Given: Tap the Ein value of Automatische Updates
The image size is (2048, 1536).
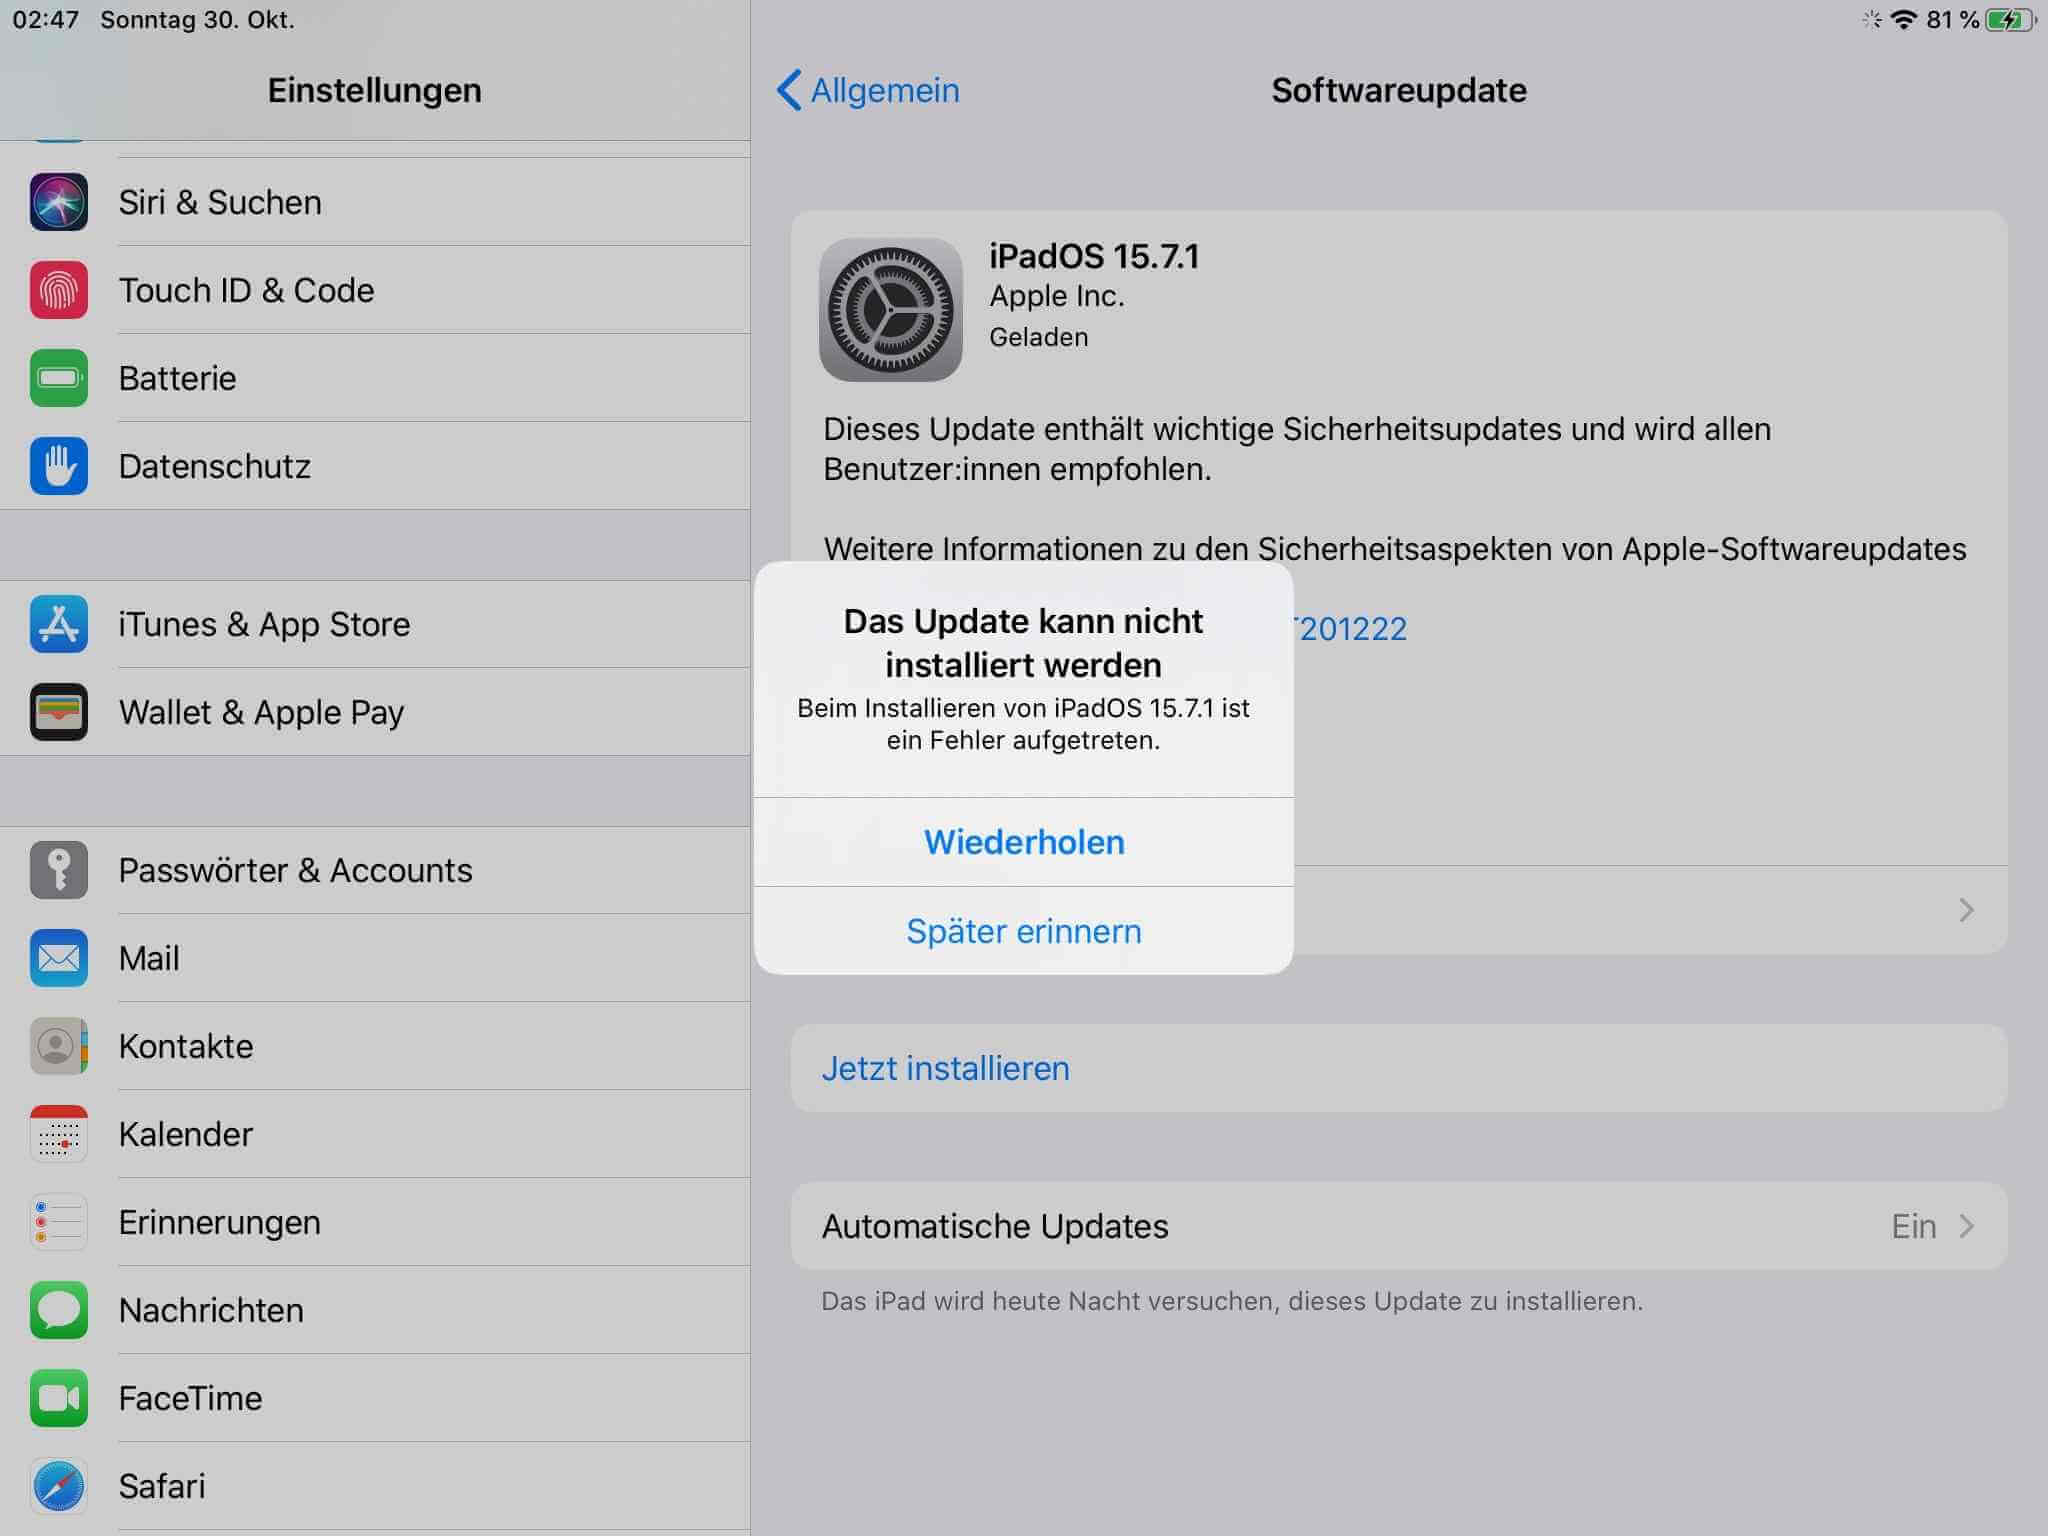Looking at the screenshot, I should pyautogui.click(x=1914, y=1226).
